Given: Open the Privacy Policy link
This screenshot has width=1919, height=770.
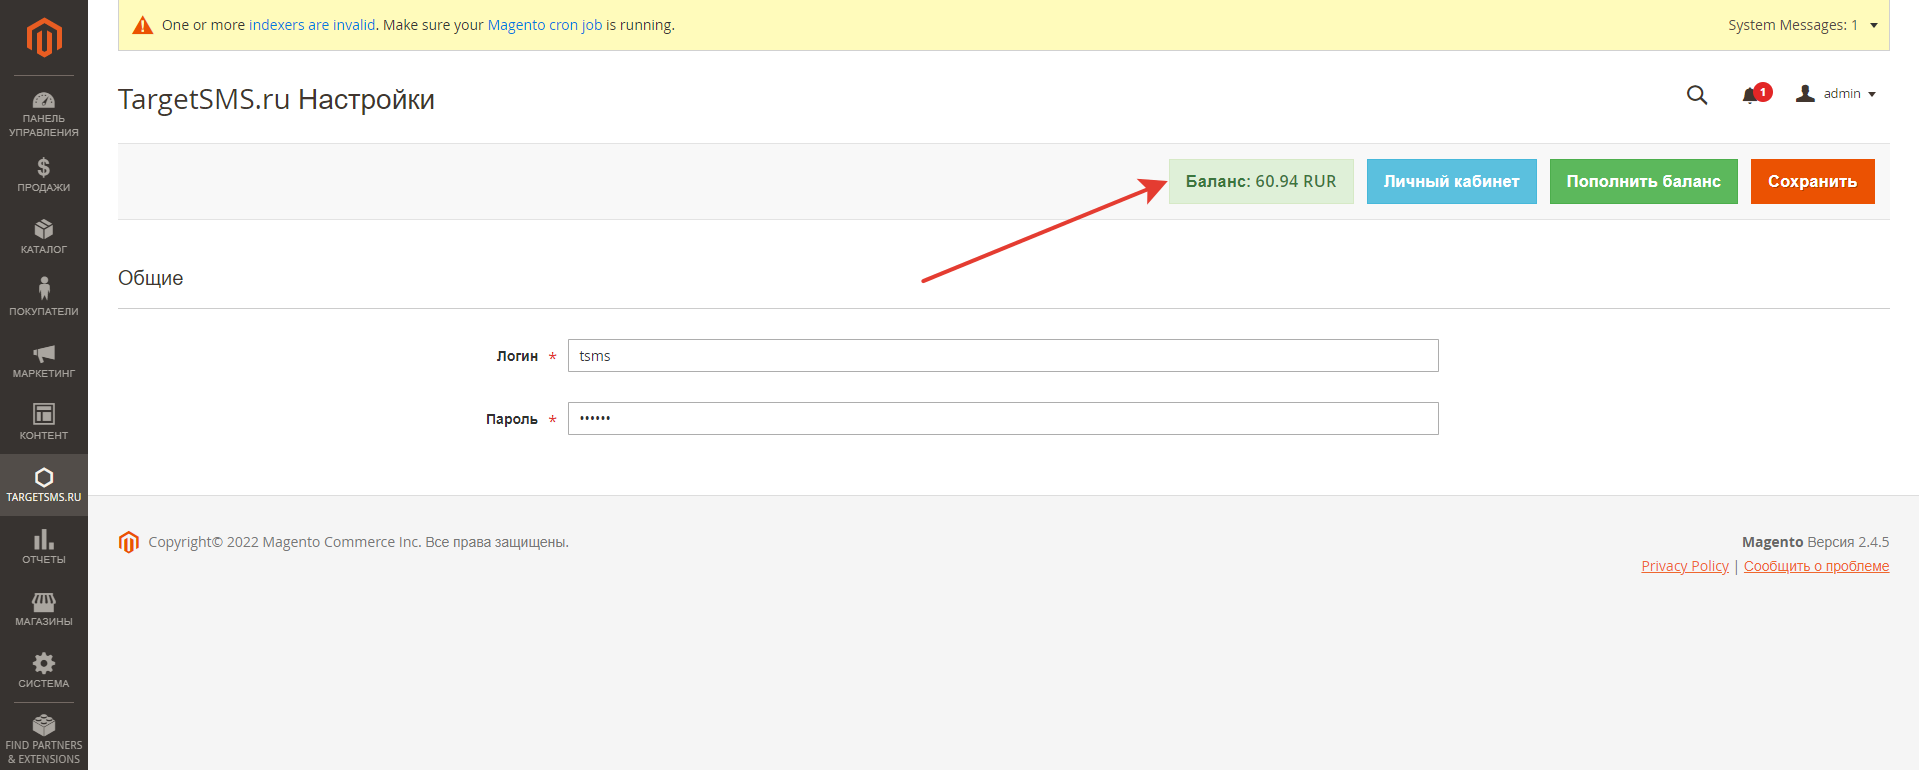Looking at the screenshot, I should [x=1685, y=566].
